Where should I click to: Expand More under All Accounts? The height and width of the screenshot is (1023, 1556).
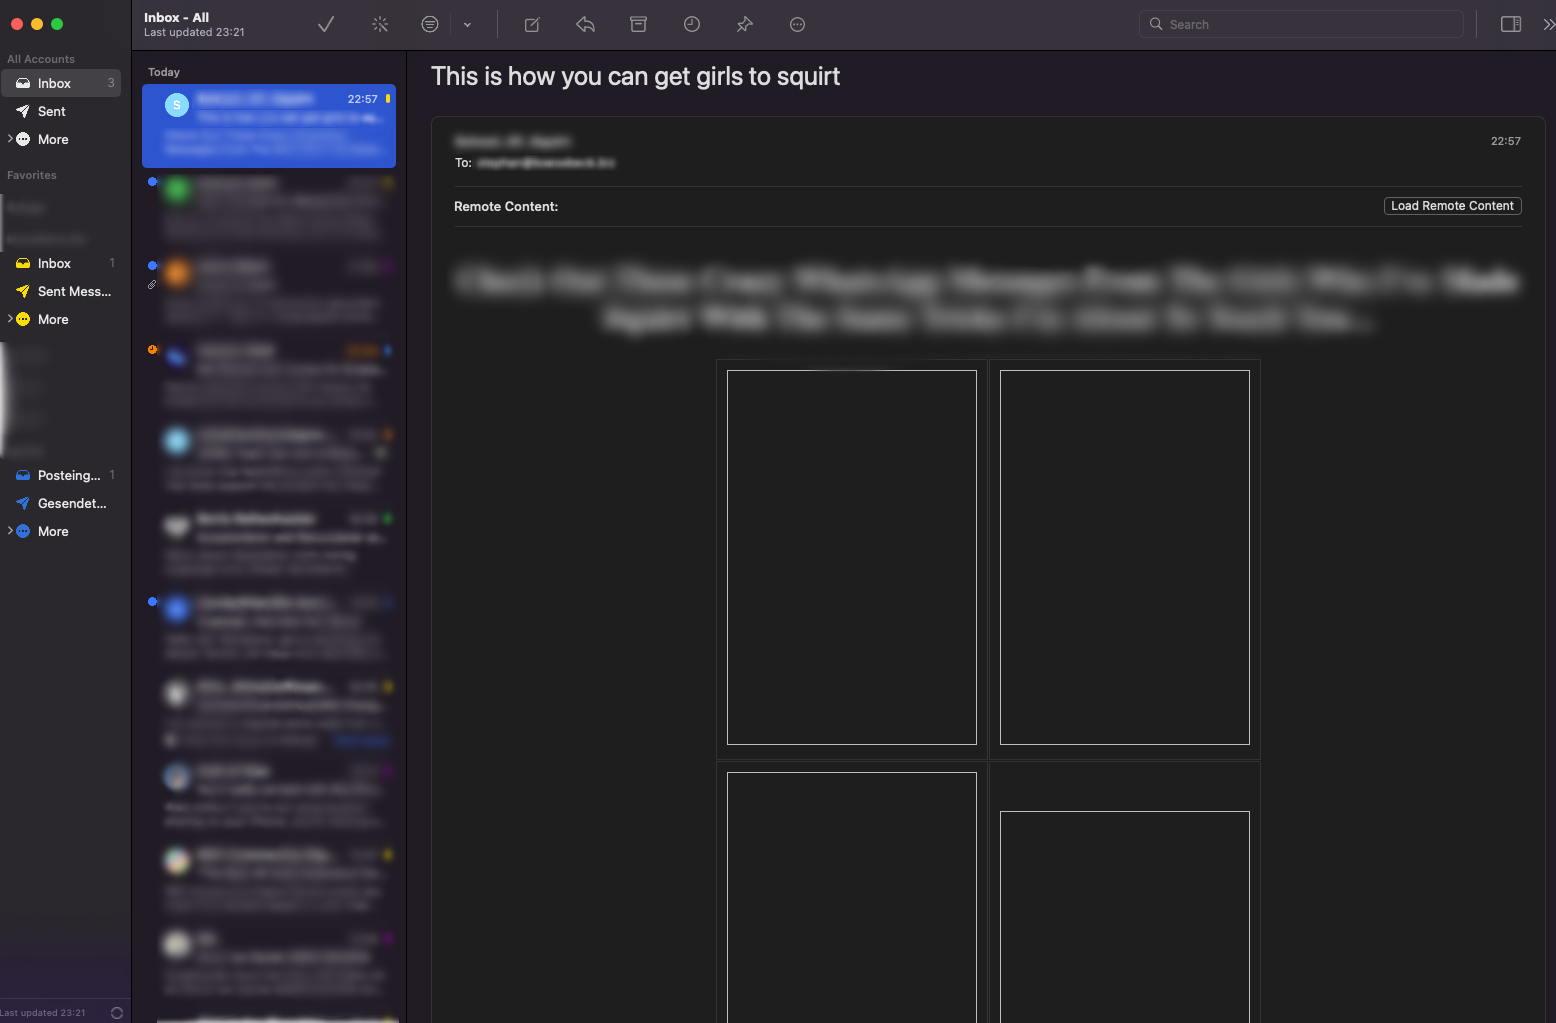coord(11,139)
